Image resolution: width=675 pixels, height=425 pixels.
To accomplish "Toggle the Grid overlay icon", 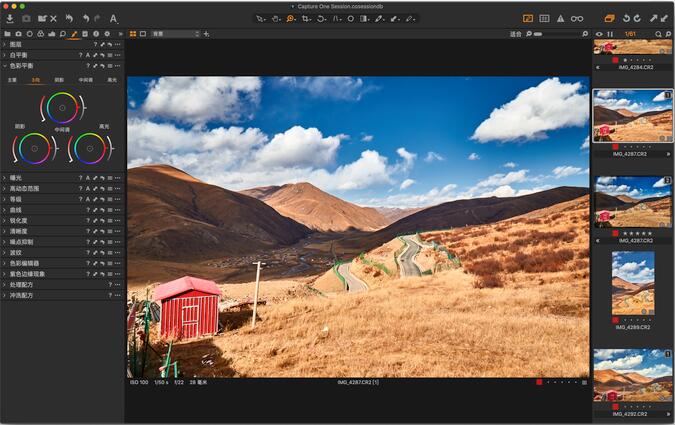I will point(544,19).
